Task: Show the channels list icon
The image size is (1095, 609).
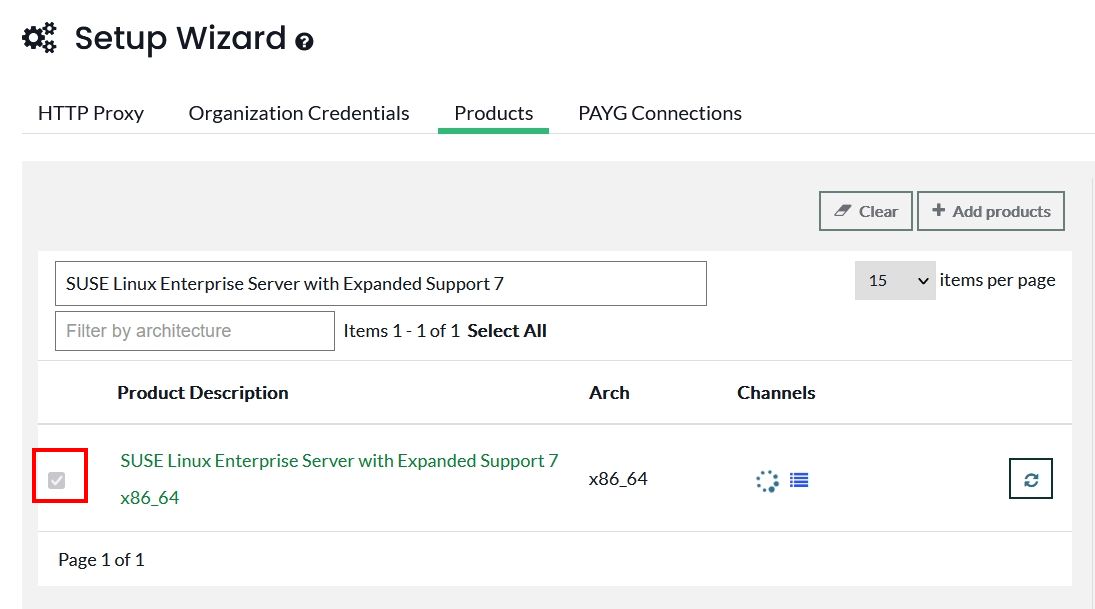Action: [x=799, y=480]
